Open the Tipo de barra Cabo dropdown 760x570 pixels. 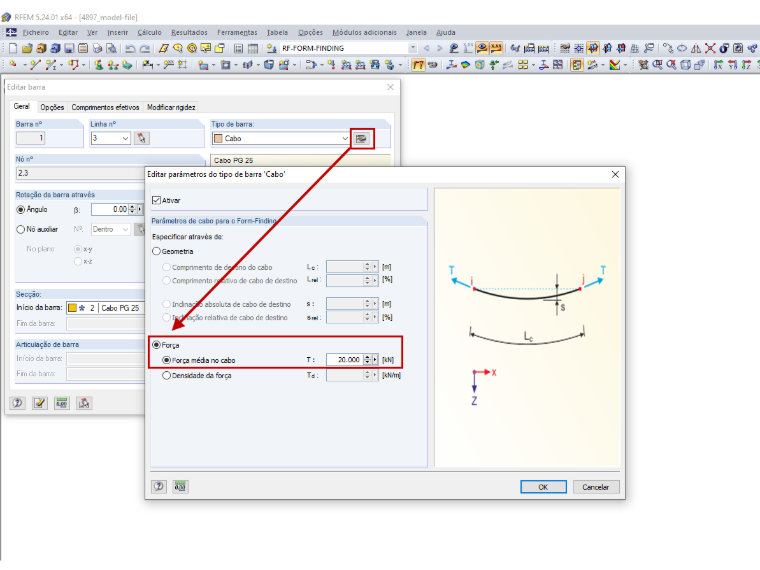pos(345,139)
